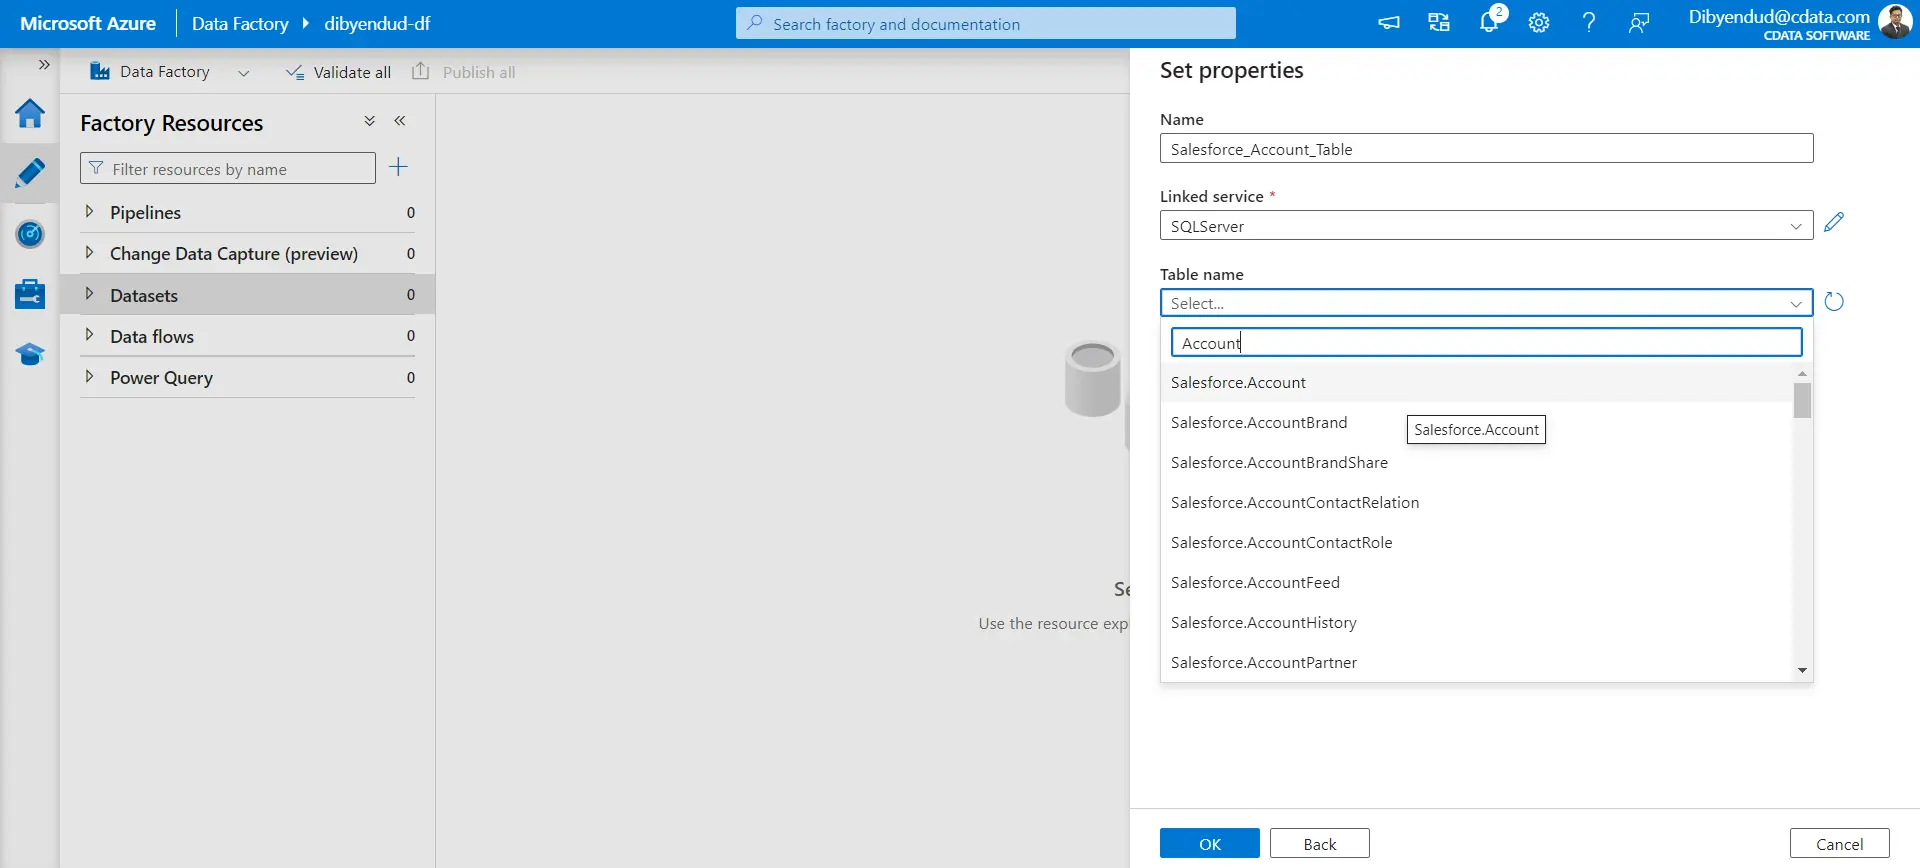Click the dataset Name input field
This screenshot has height=868, width=1920.
click(1485, 149)
